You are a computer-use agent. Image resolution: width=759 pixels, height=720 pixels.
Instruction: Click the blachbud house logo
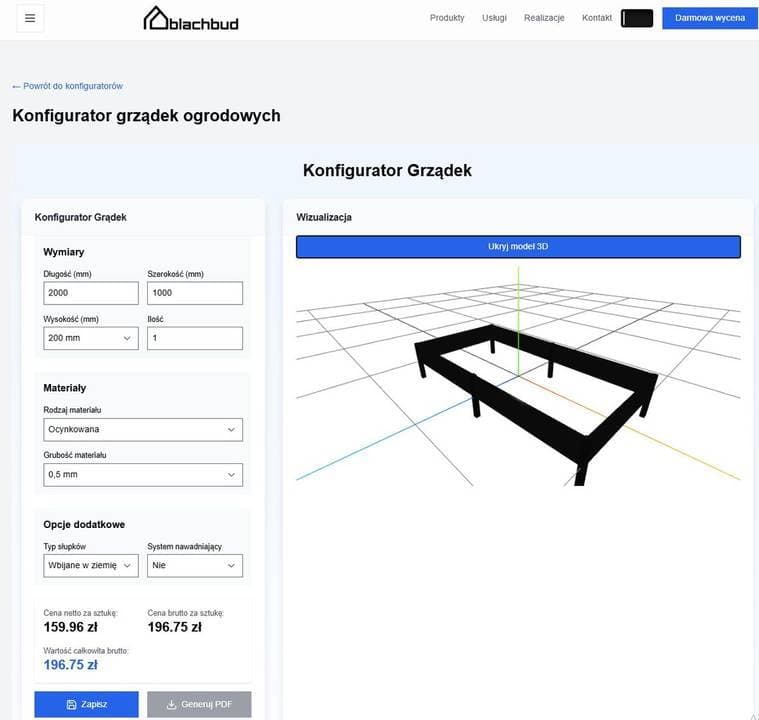click(x=191, y=19)
